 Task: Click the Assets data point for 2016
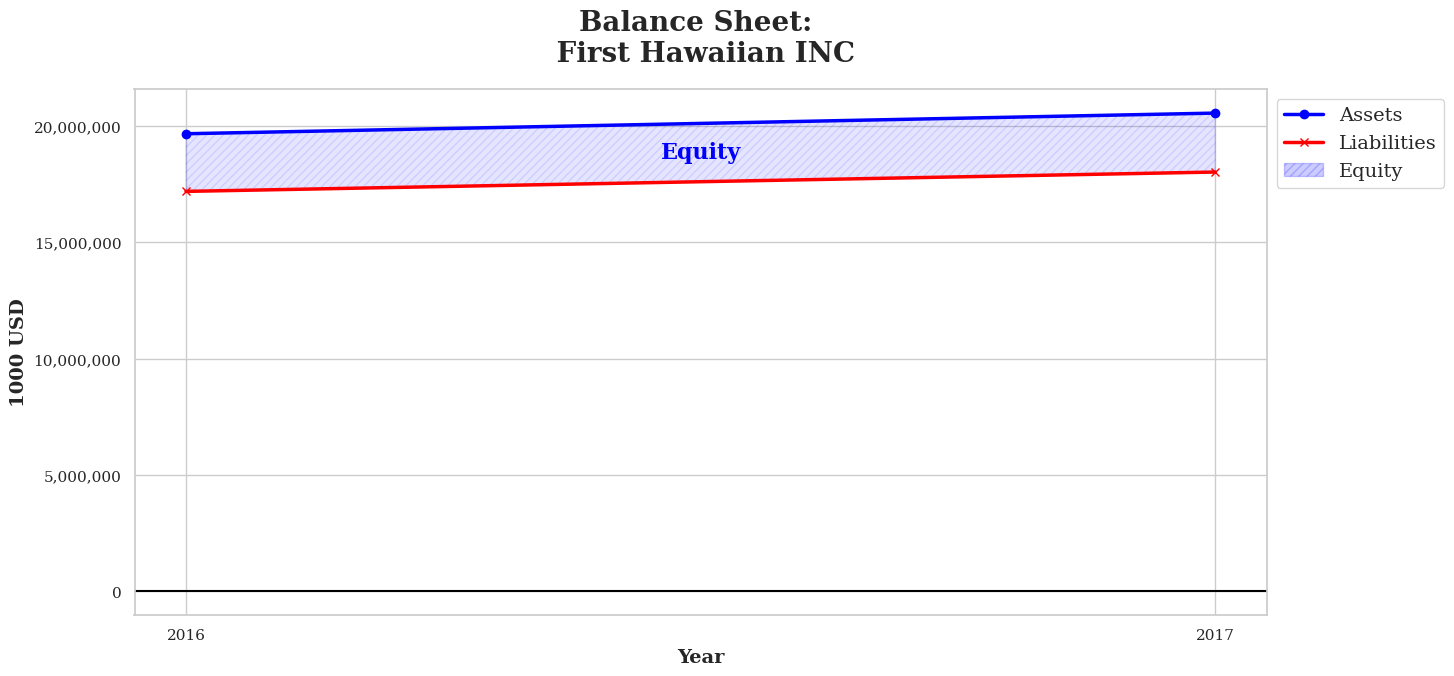point(186,134)
